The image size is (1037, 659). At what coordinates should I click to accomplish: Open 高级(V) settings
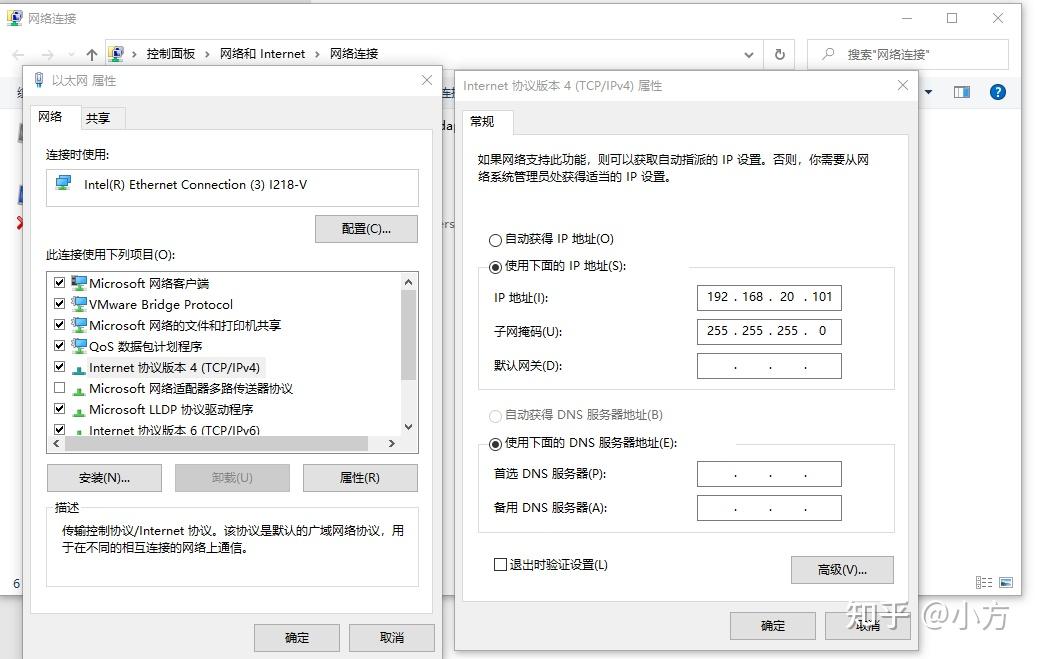point(842,569)
